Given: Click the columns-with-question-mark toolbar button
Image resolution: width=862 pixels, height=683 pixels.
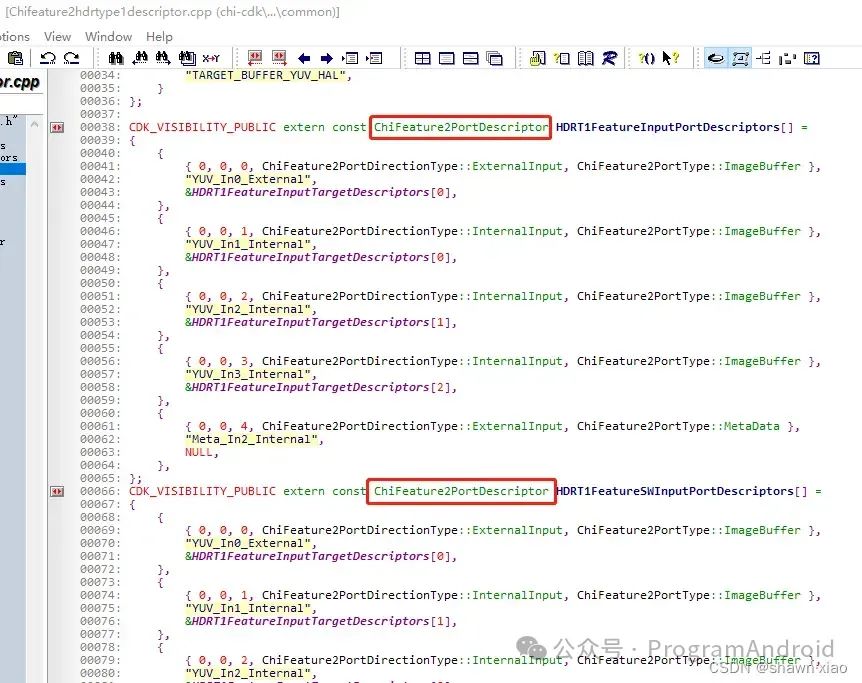Looking at the screenshot, I should 811,58.
